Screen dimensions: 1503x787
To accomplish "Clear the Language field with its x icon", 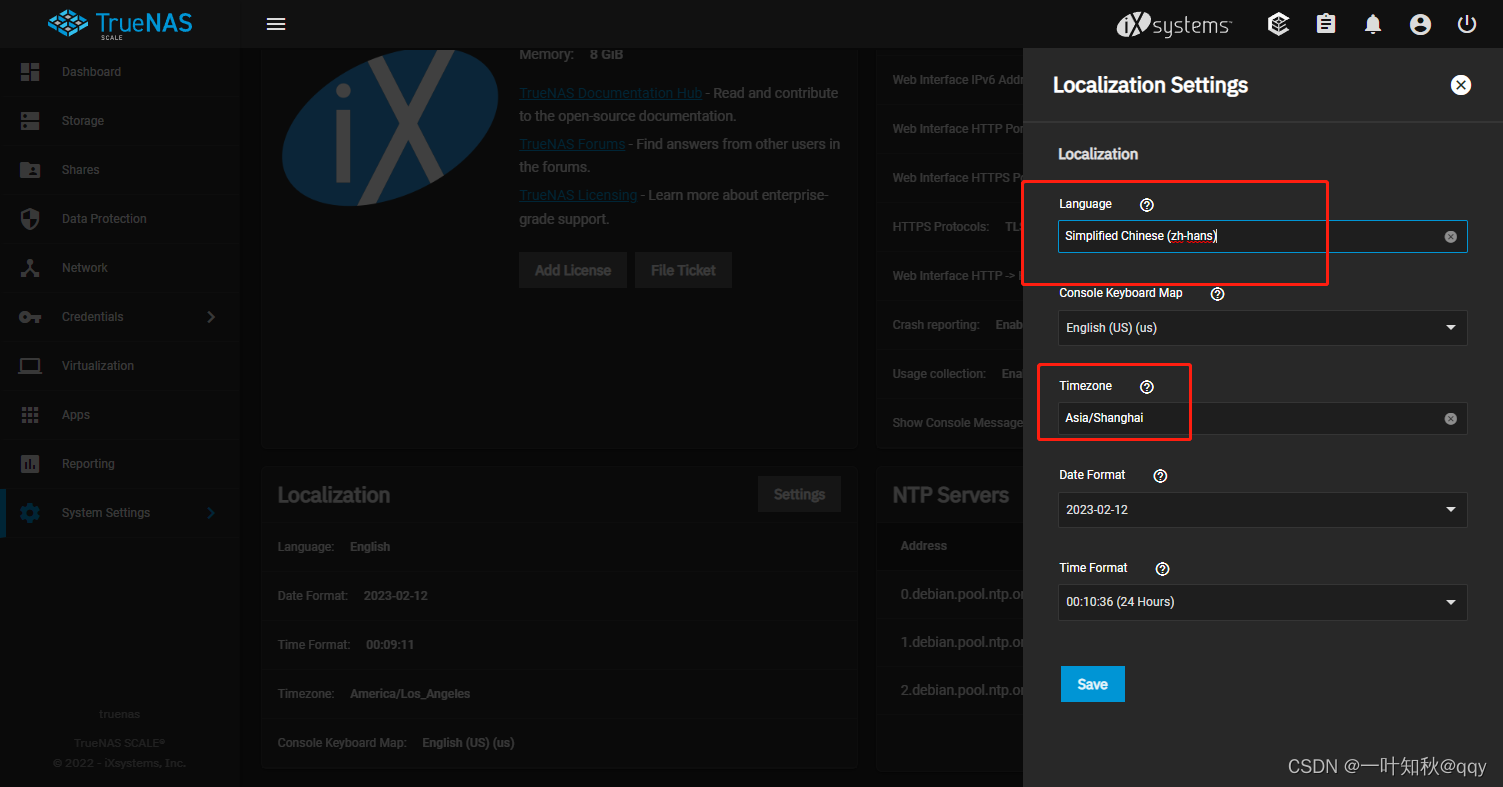I will 1450,237.
